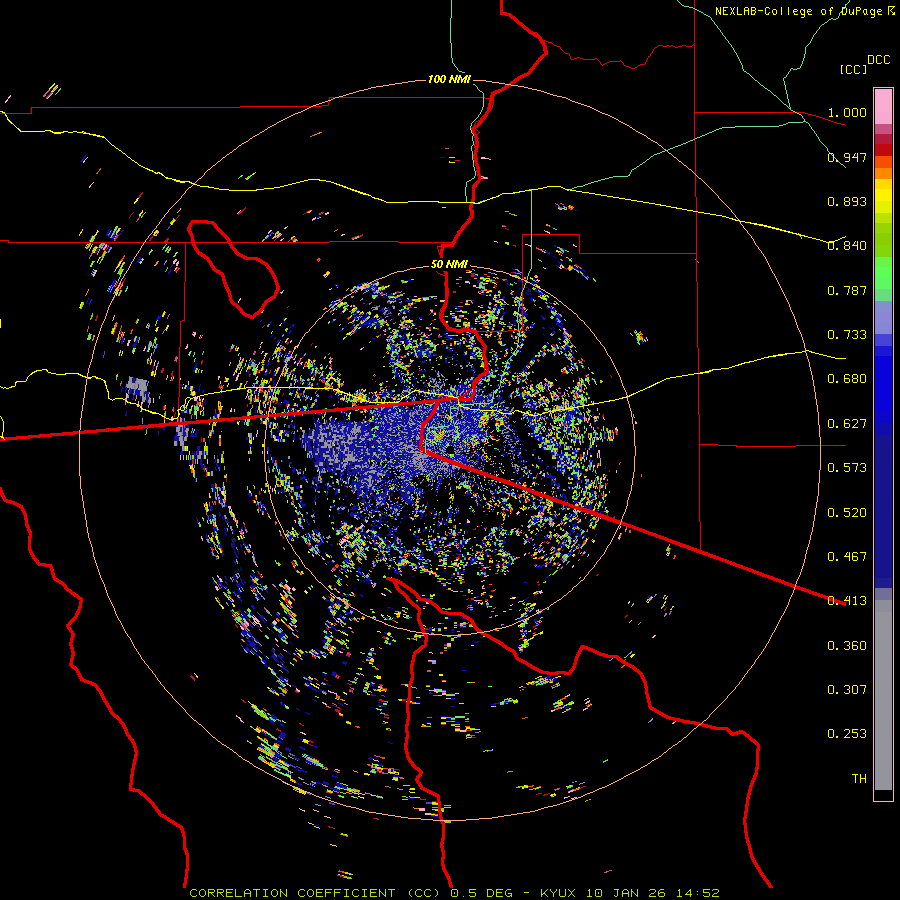
Task: Click the 100 NMI range ring label
Action: 449,79
